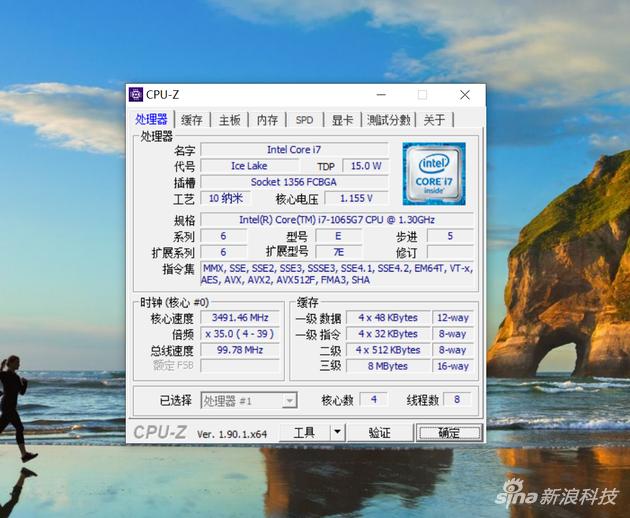Click the 12-way associativity value
Image resolution: width=630 pixels, height=518 pixels.
[x=453, y=317]
